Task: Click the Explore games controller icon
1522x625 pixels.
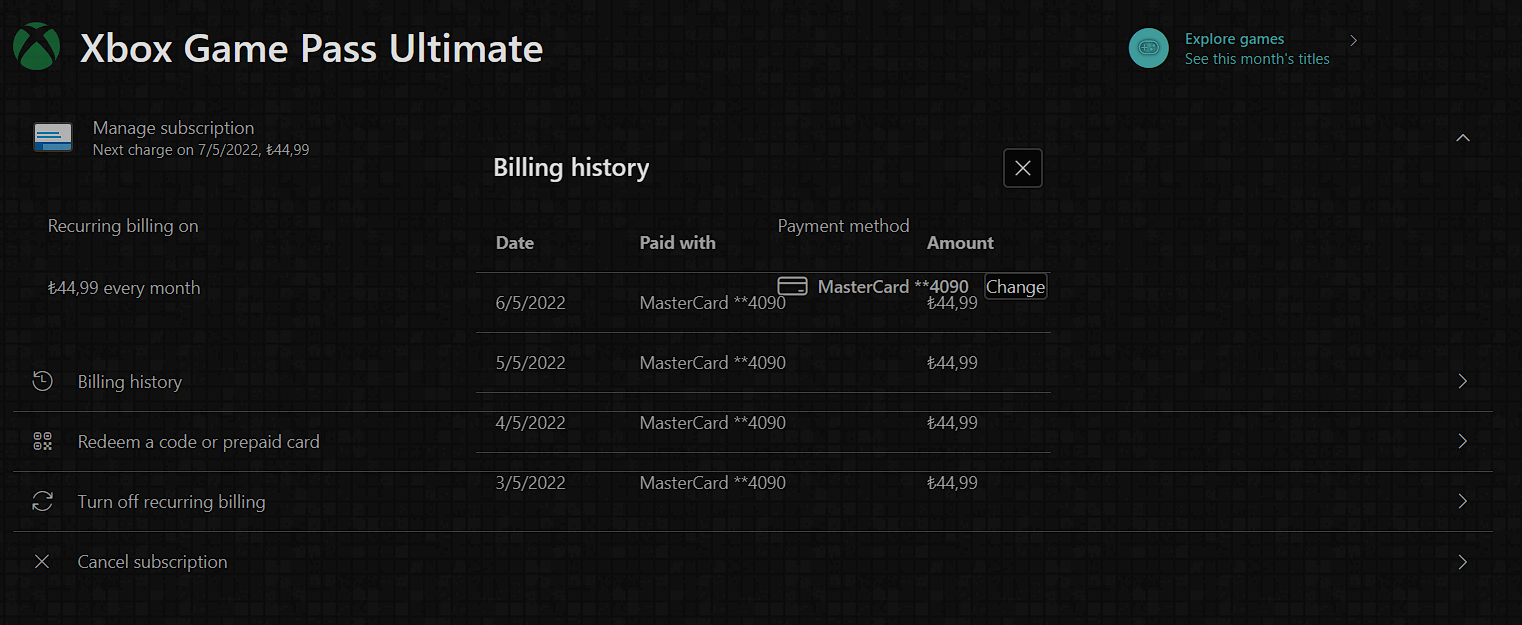Action: (x=1148, y=48)
